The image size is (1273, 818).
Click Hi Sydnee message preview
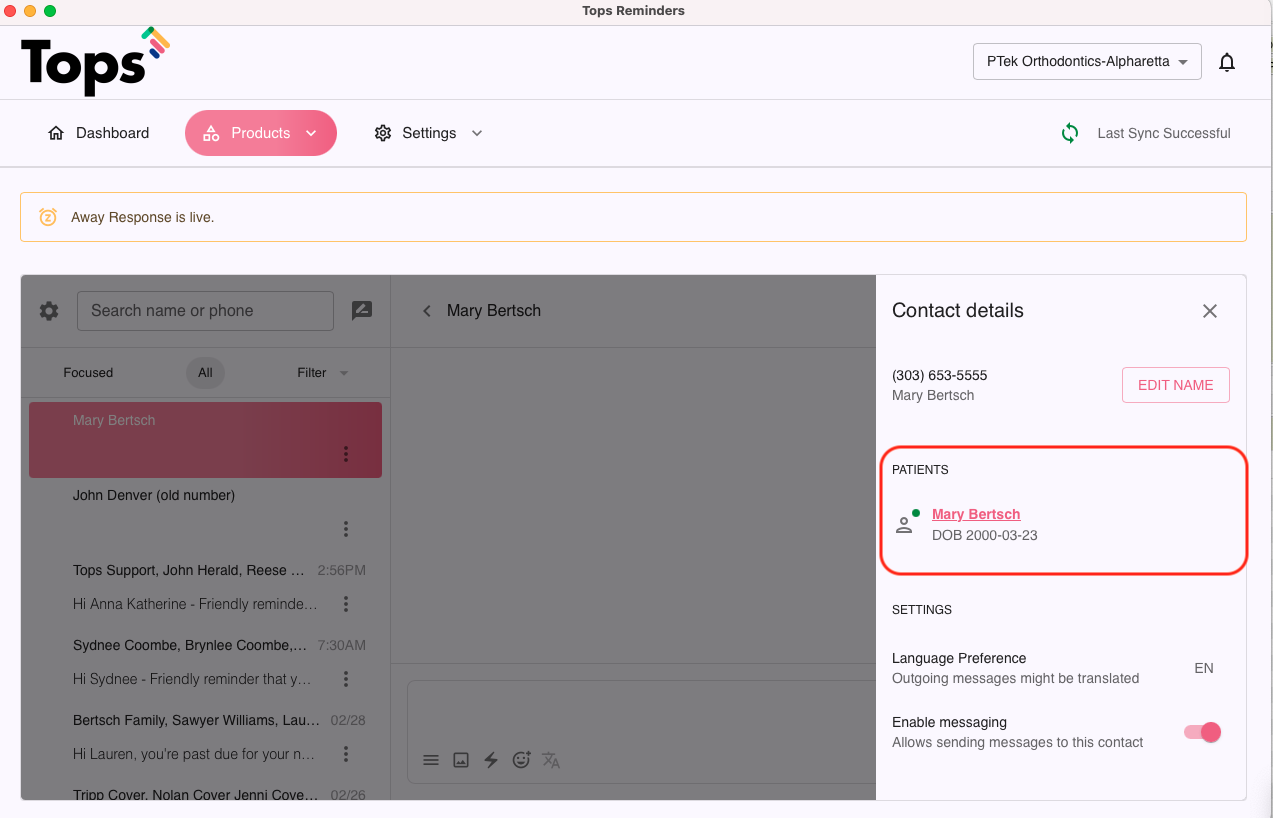pyautogui.click(x=192, y=679)
